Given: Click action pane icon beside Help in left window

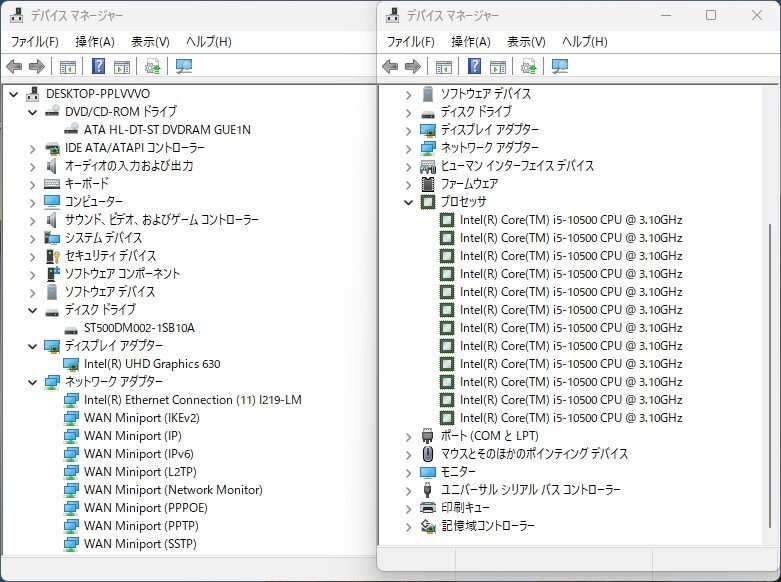Looking at the screenshot, I should point(122,66).
